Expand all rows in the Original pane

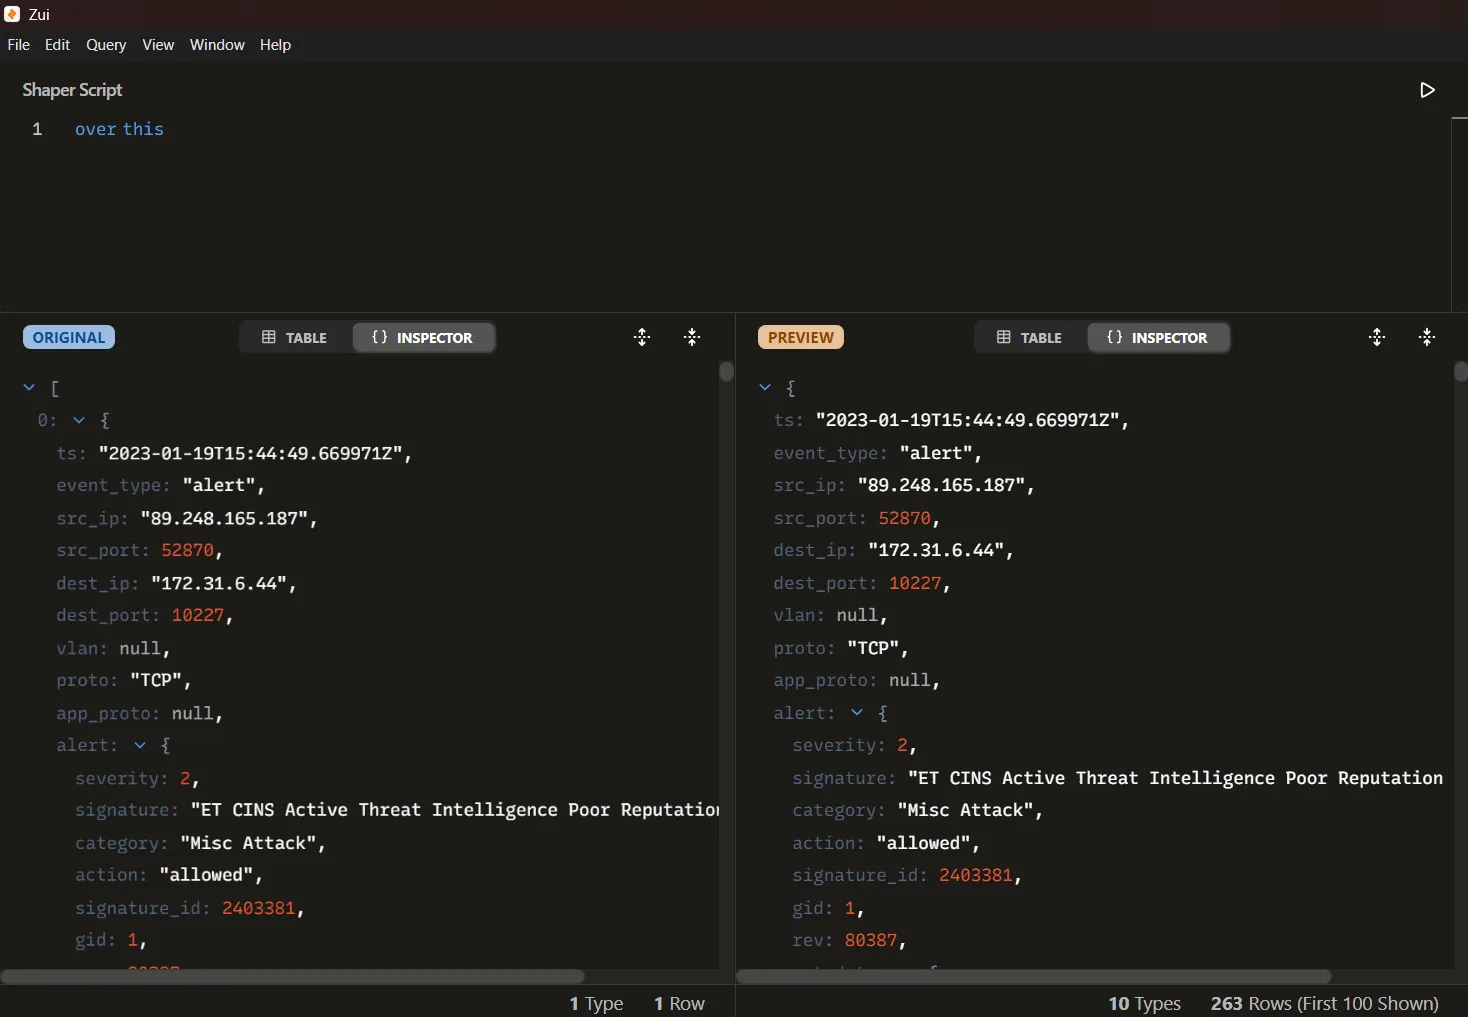[642, 337]
